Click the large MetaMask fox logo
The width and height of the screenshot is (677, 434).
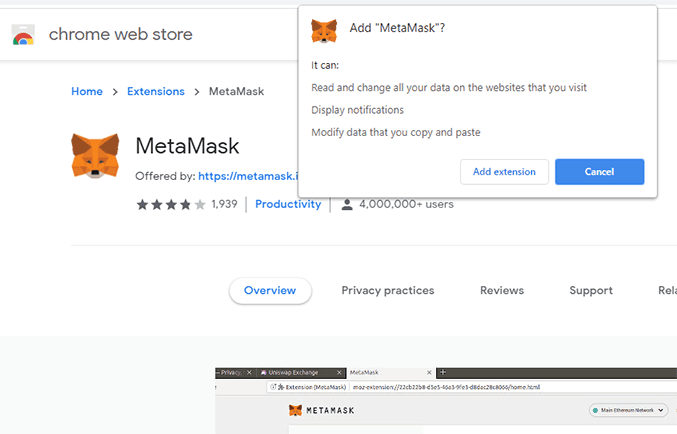[96, 156]
